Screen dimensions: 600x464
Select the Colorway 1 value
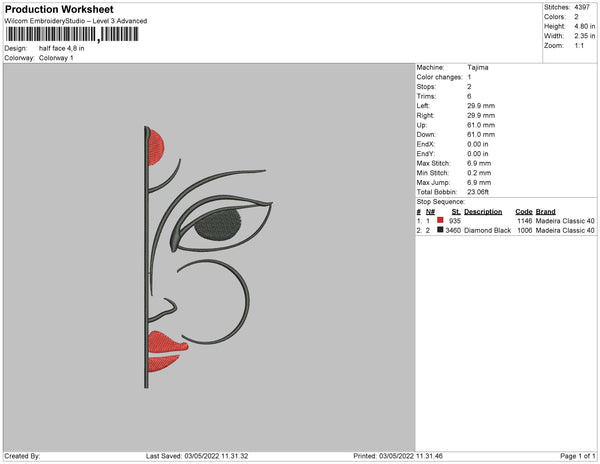[56, 58]
